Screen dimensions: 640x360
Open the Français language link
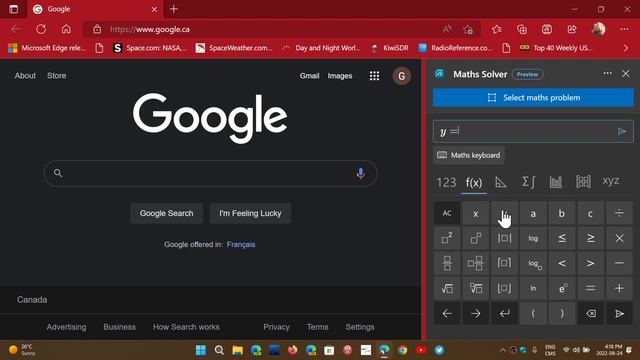click(x=241, y=244)
